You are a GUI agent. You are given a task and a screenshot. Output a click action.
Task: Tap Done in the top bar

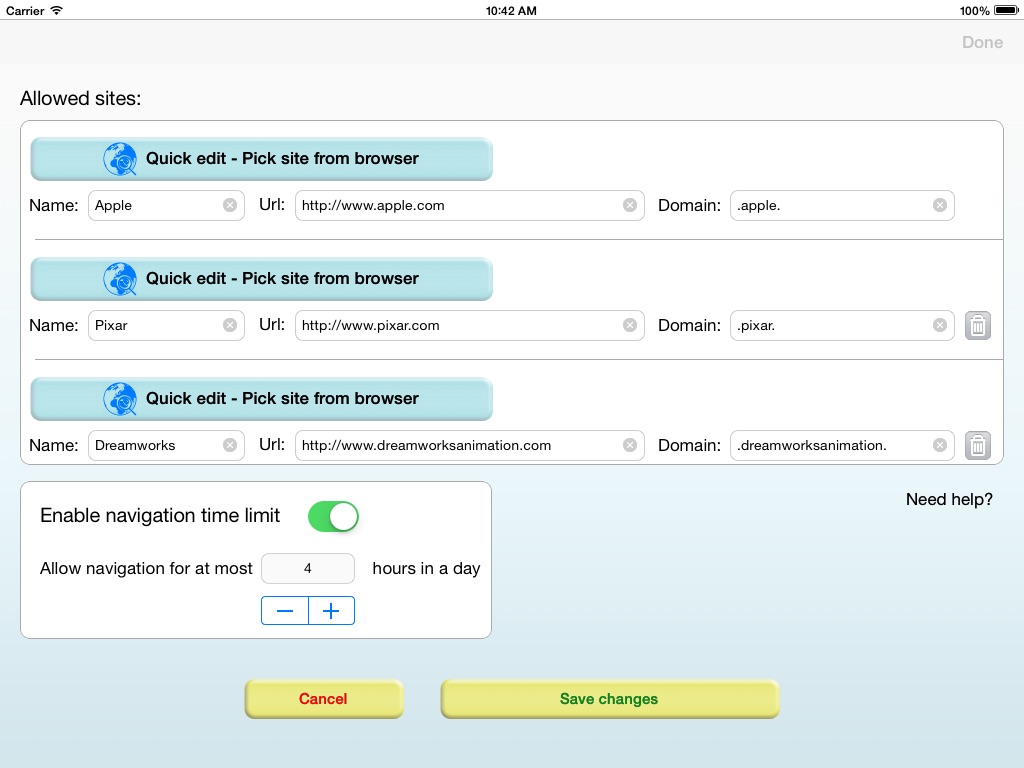click(982, 42)
